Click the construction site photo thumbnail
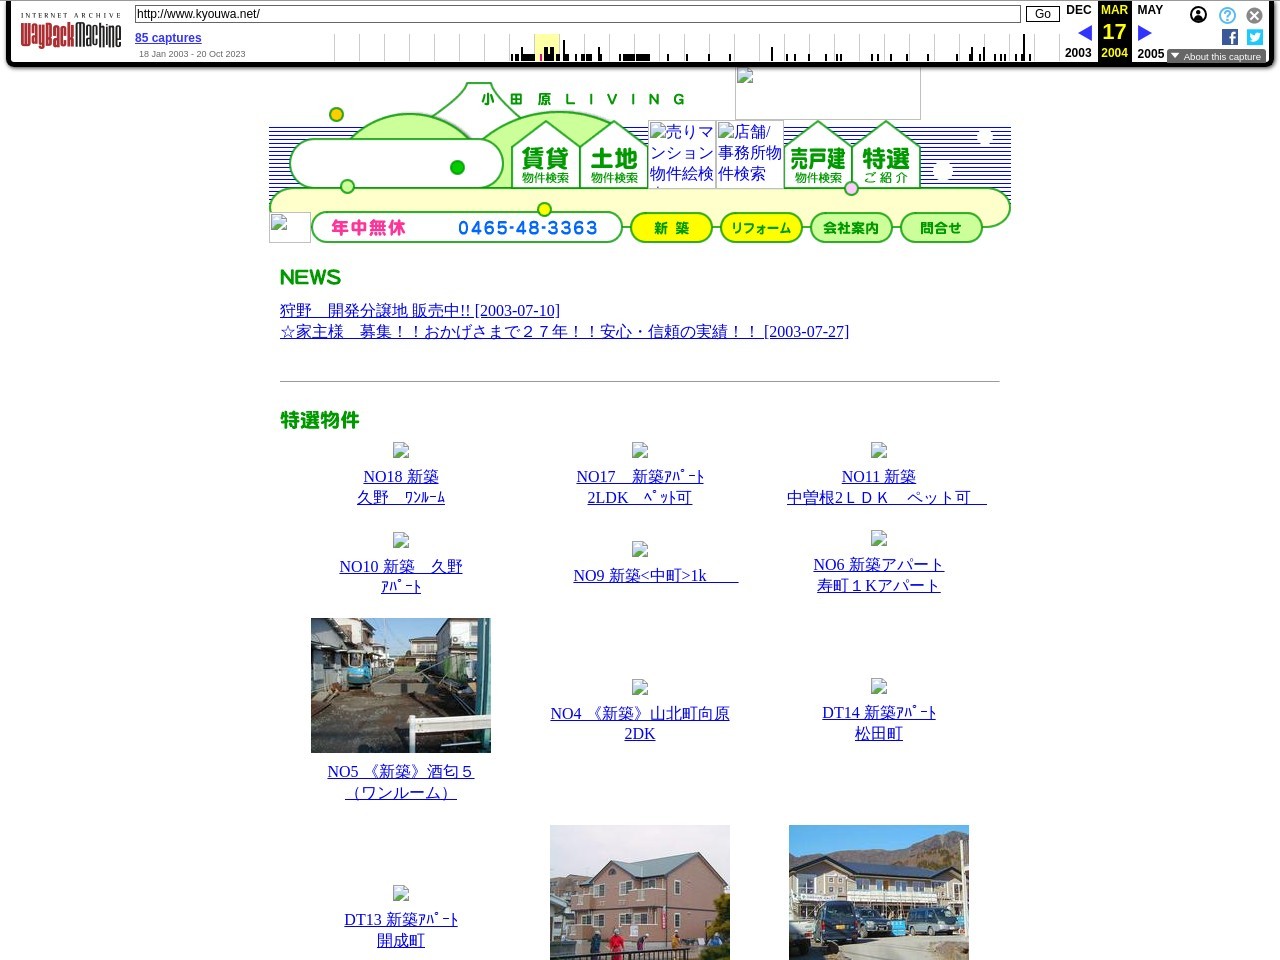 point(401,685)
